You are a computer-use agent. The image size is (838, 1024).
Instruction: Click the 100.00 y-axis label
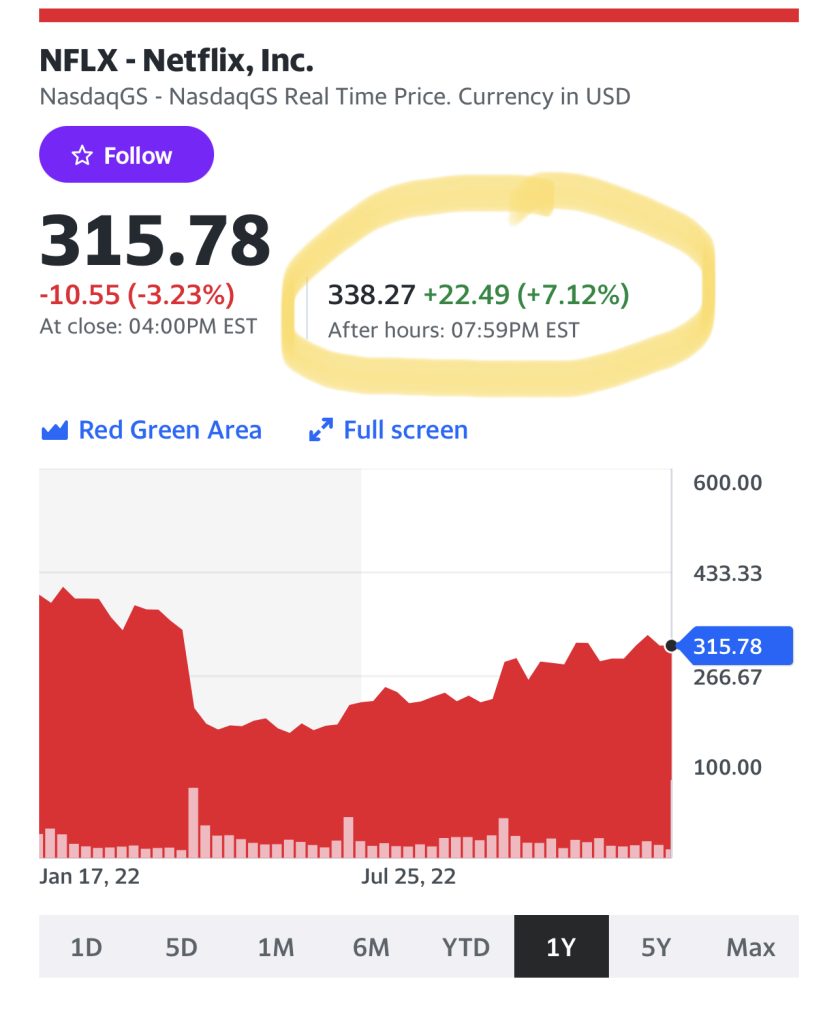(728, 767)
